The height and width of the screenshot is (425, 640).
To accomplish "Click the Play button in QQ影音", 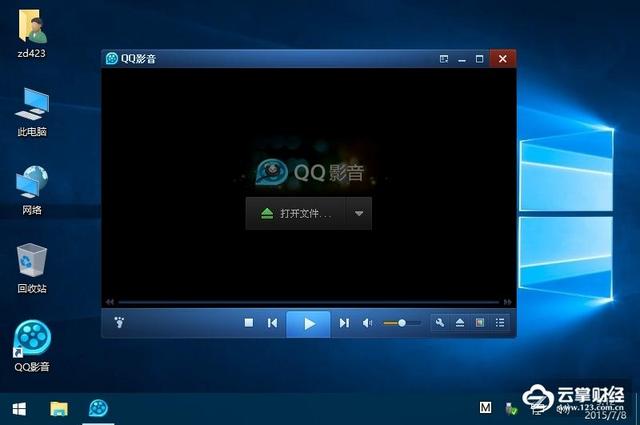I will pyautogui.click(x=309, y=324).
